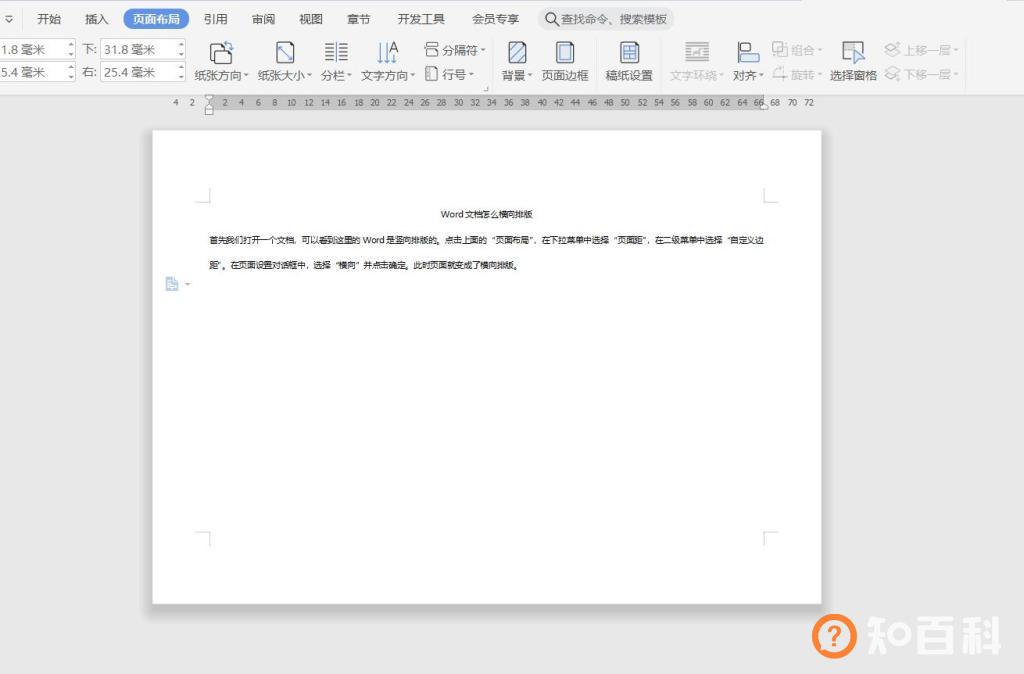Click the 分隔符 break icon
The width and height of the screenshot is (1024, 674).
point(431,49)
